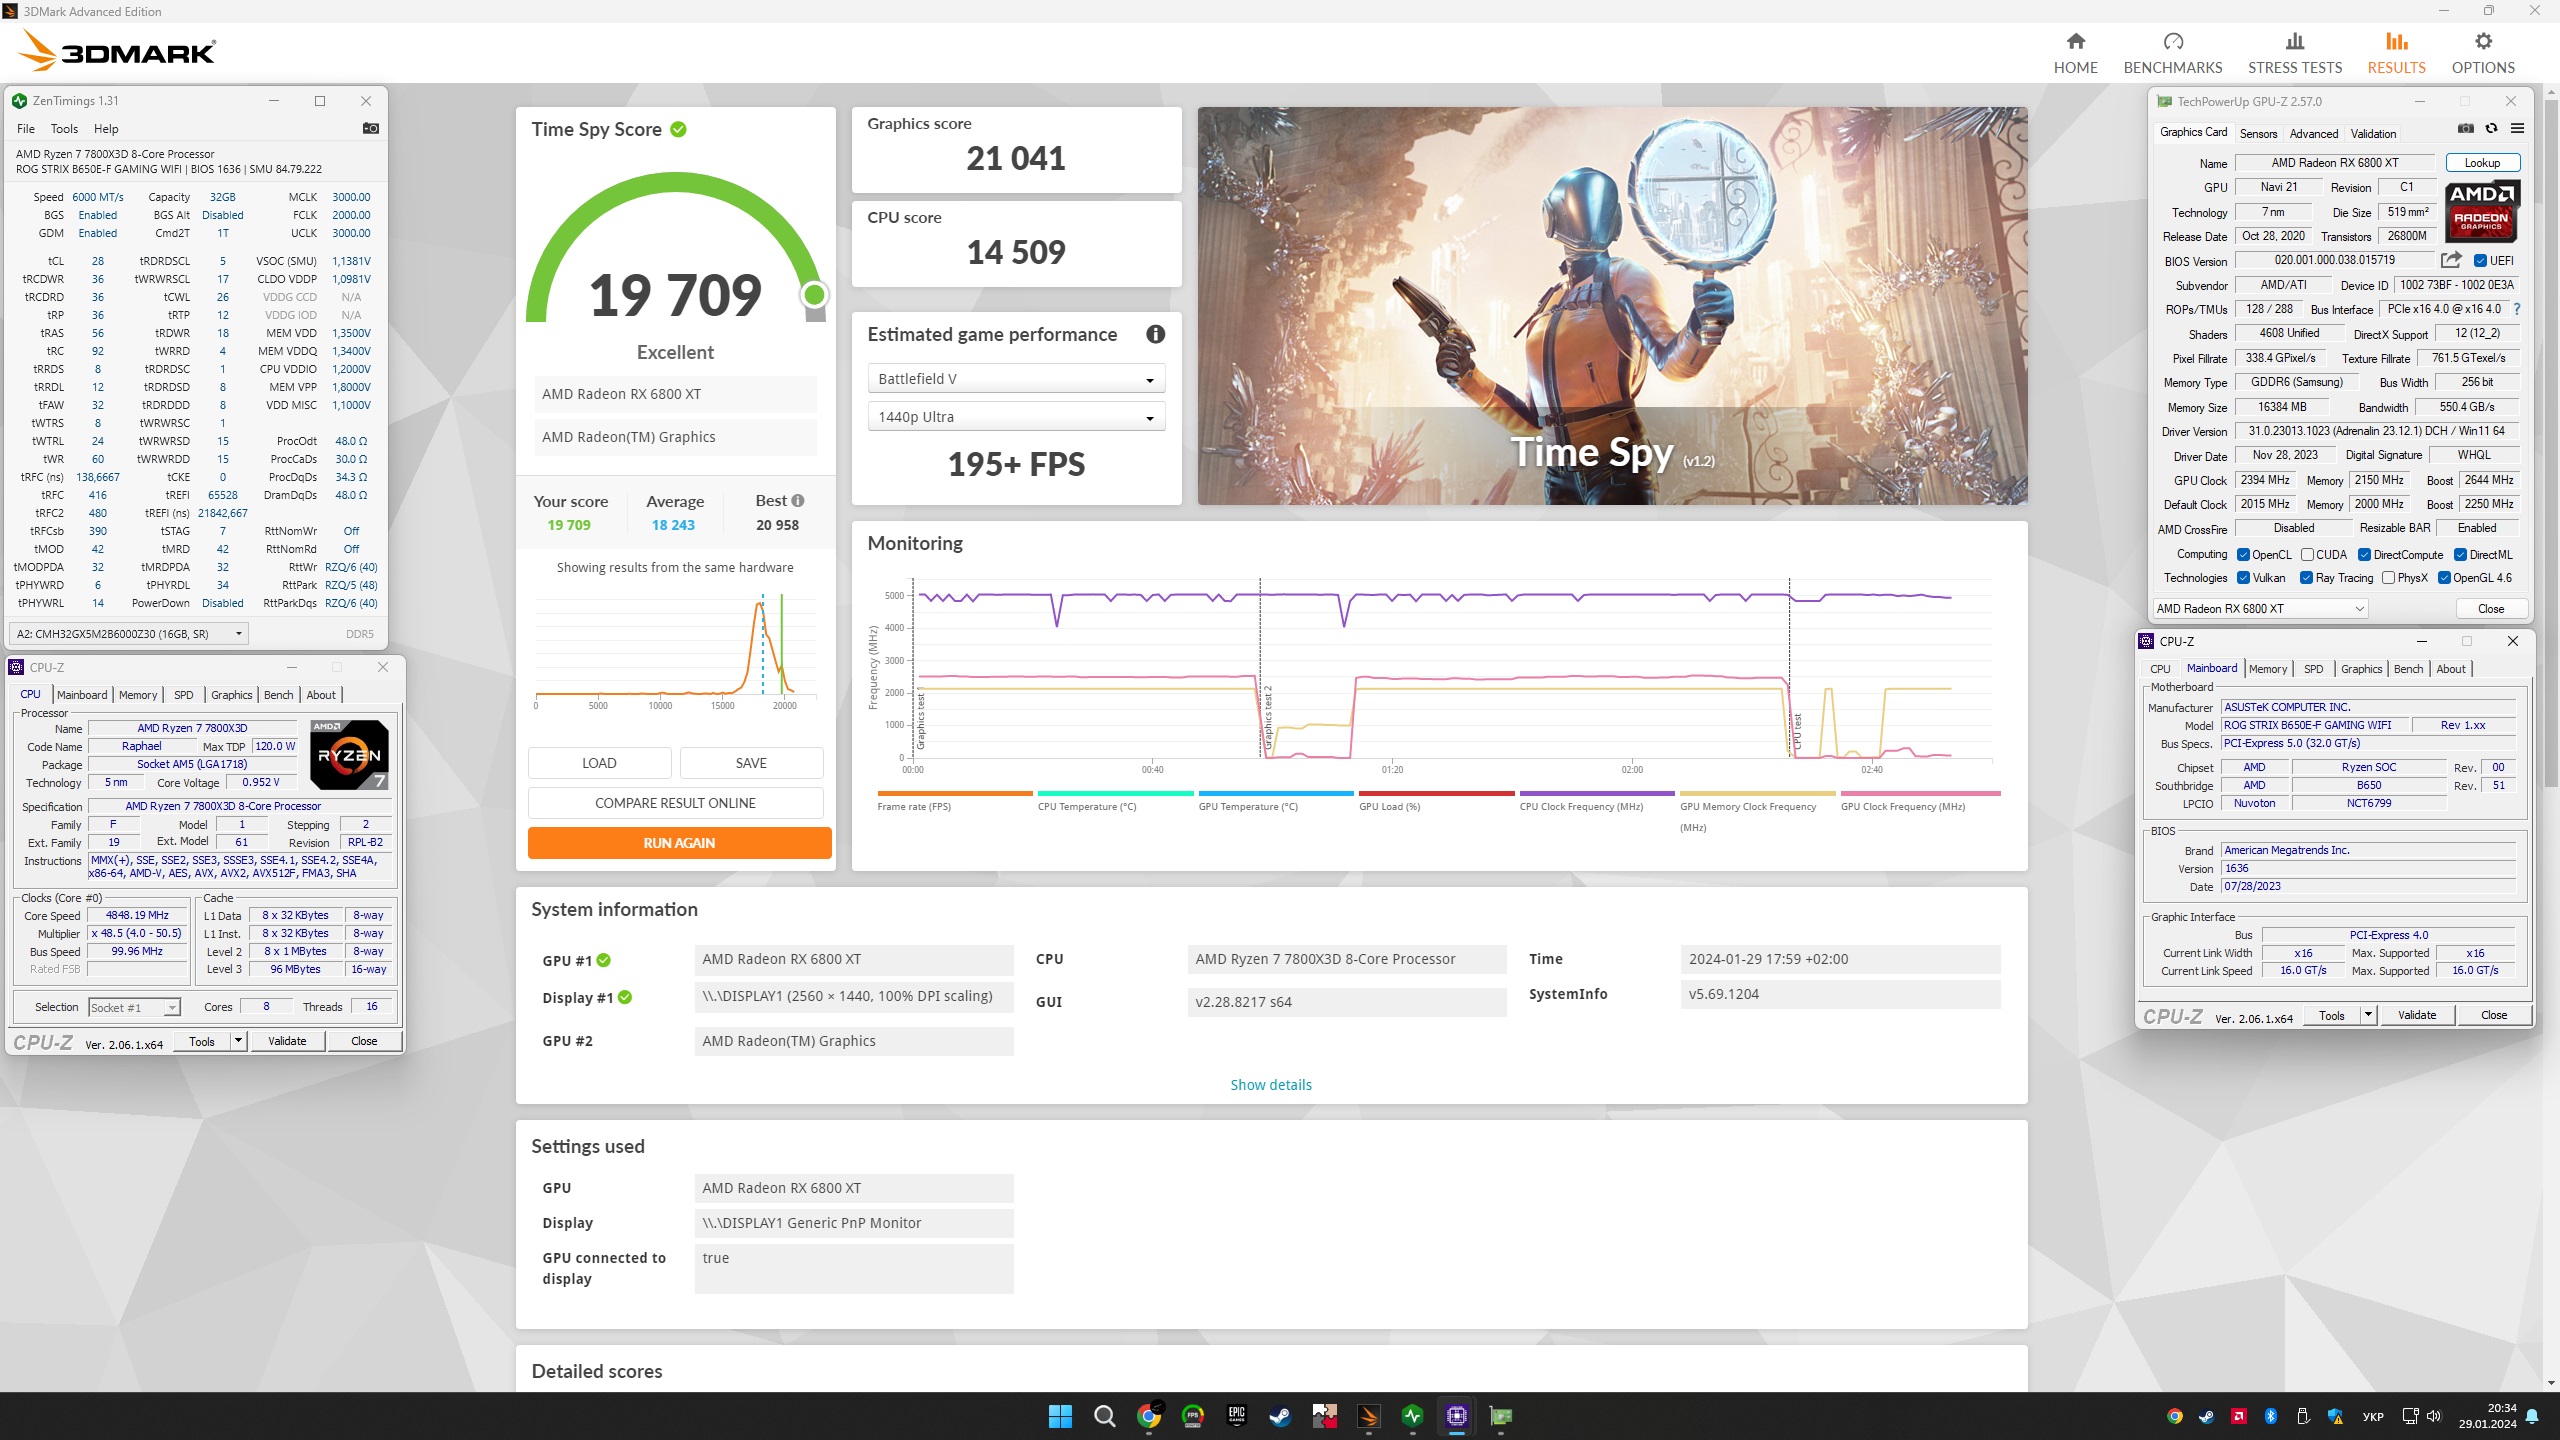The image size is (2560, 1440).
Task: Click the Time Spy hero image
Action: click(x=1612, y=306)
